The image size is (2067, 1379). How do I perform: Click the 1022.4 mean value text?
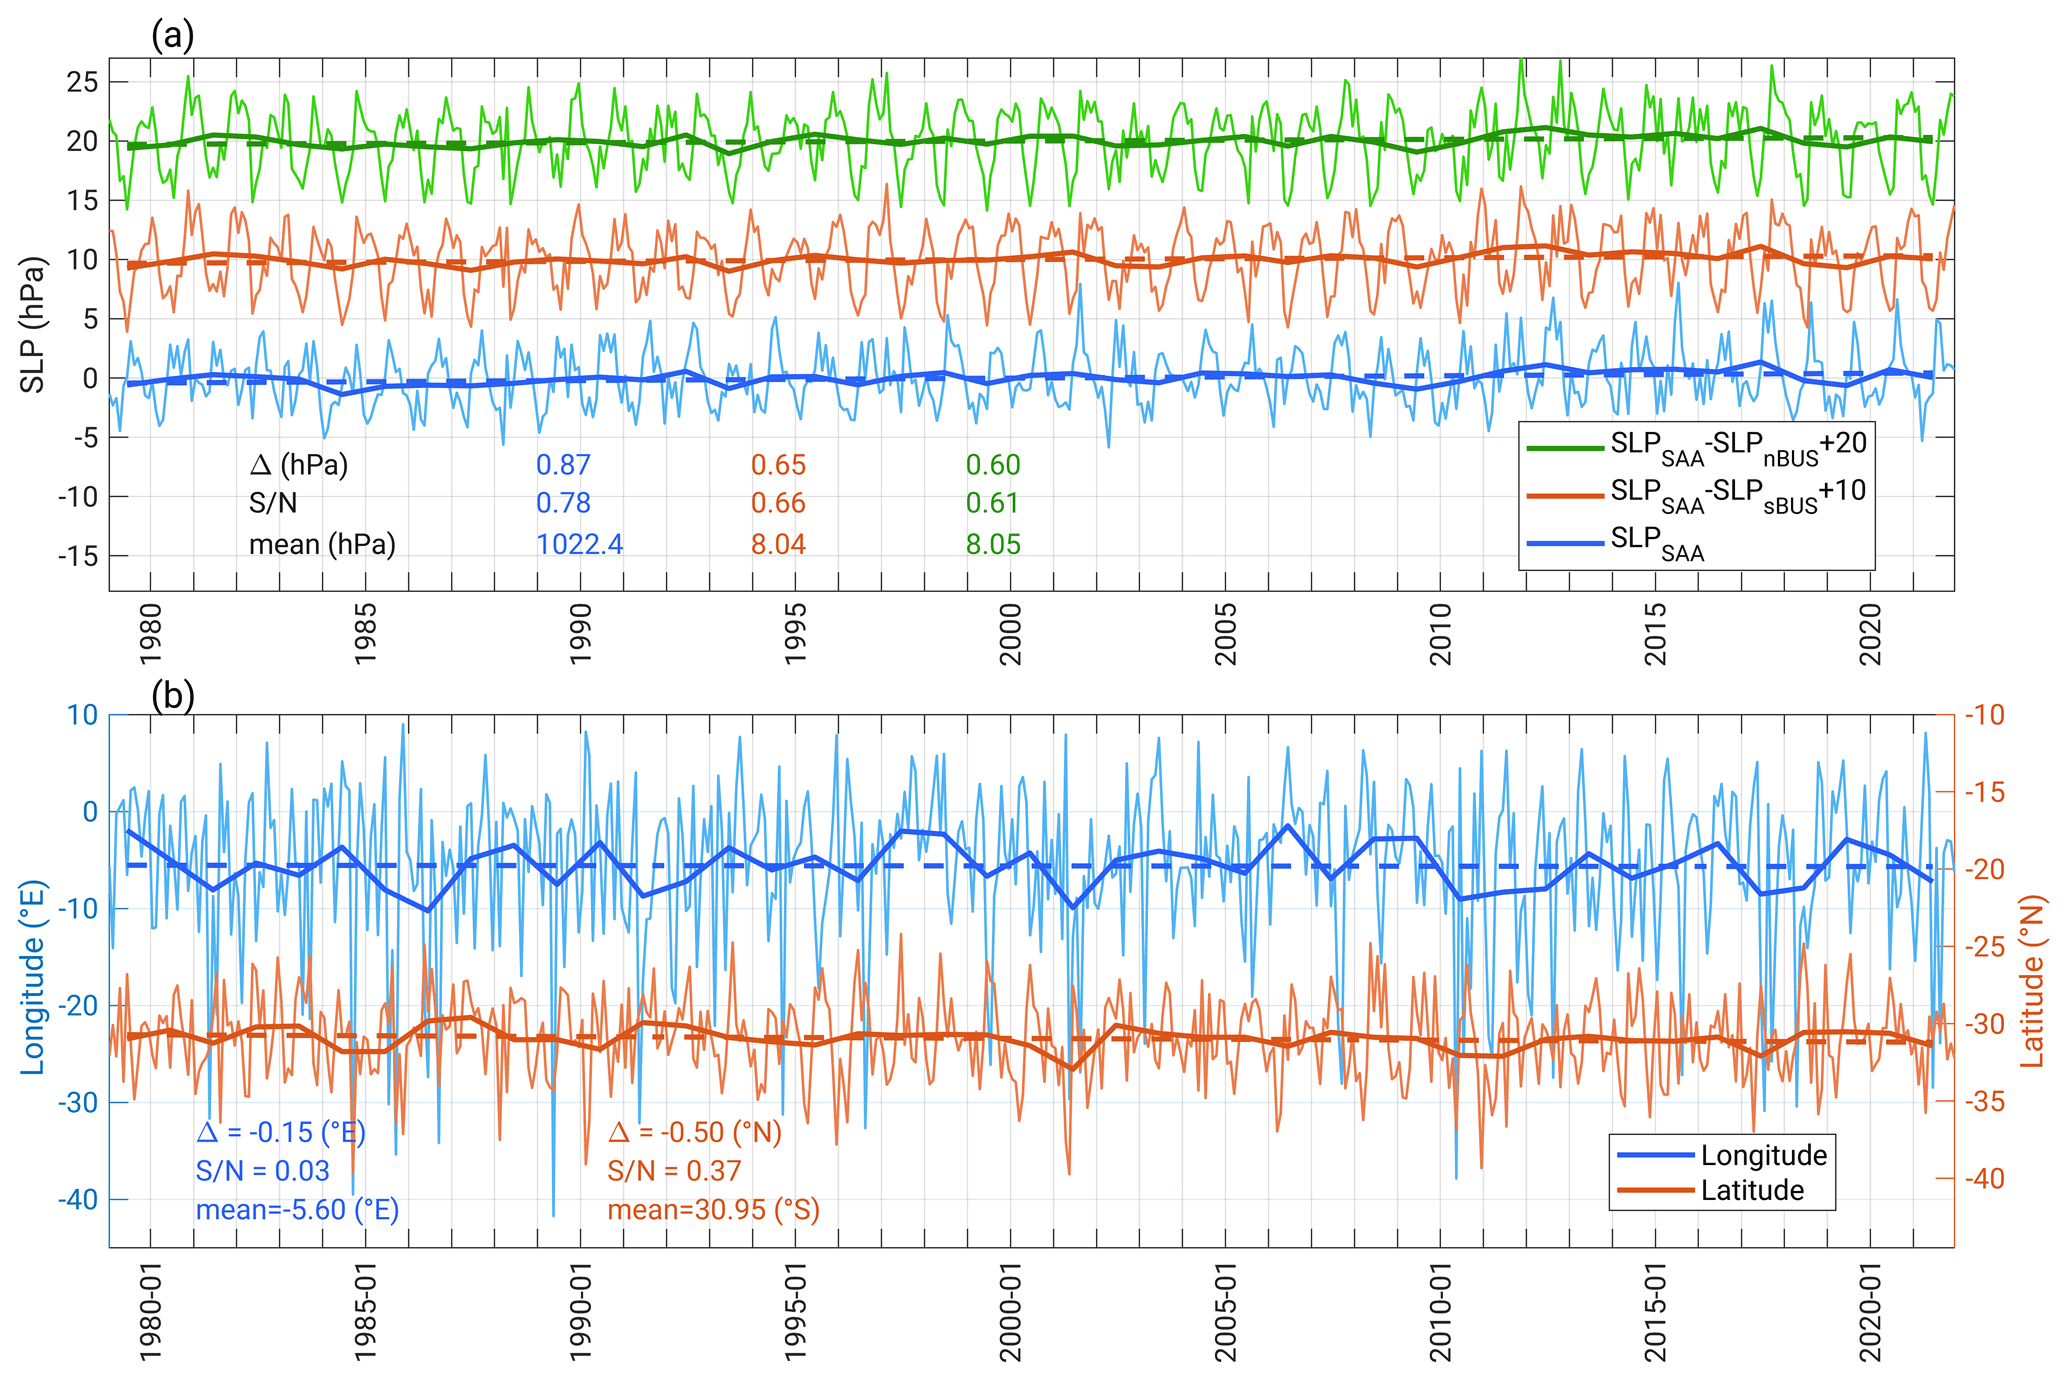pos(579,544)
